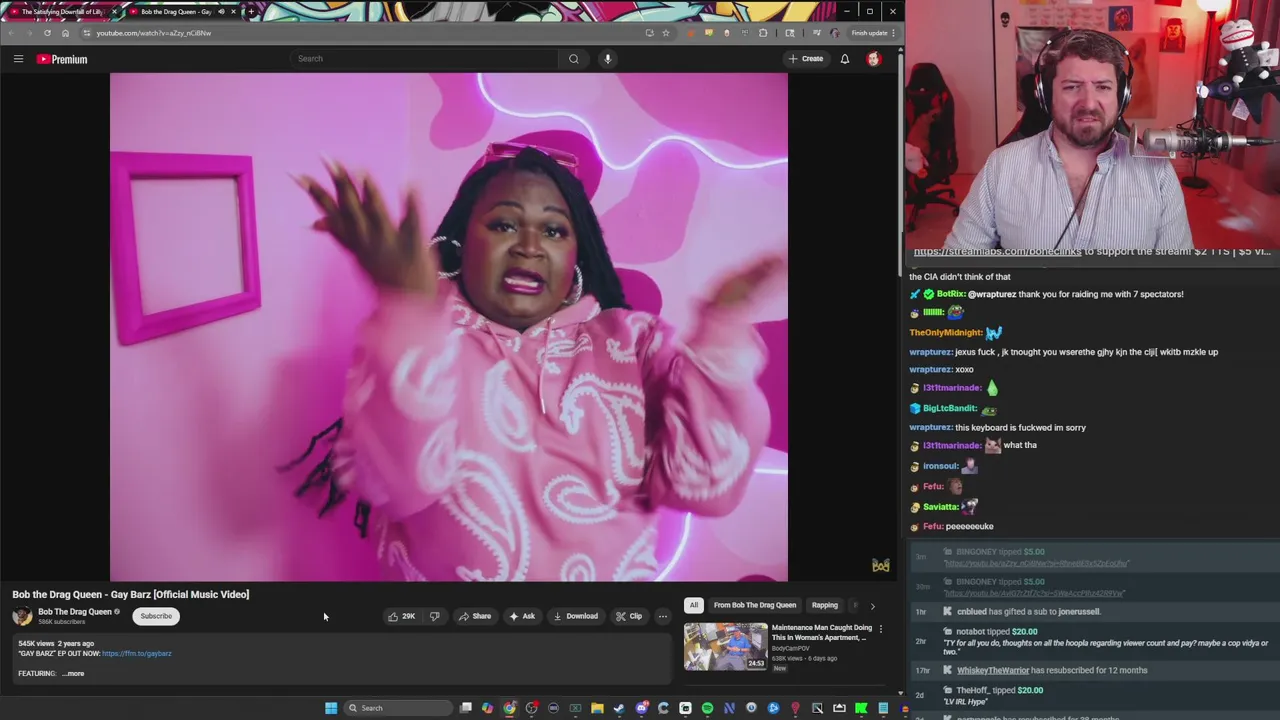Like the video showing 29K

401,616
